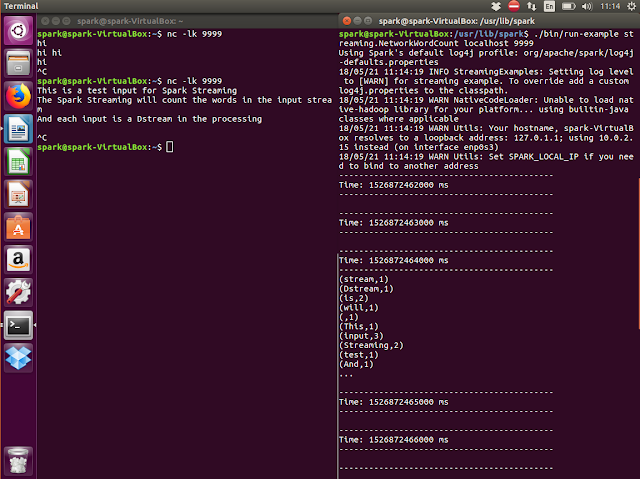The image size is (640, 479).
Task: Open the Files manager from dock
Action: [18, 64]
